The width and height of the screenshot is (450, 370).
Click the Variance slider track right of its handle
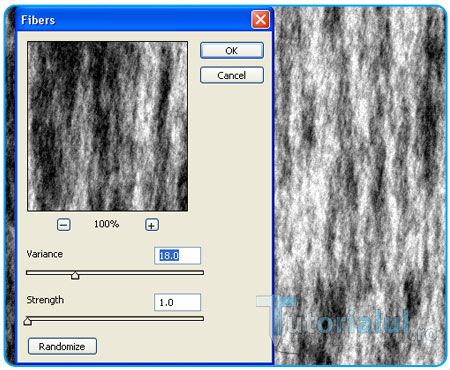click(141, 273)
